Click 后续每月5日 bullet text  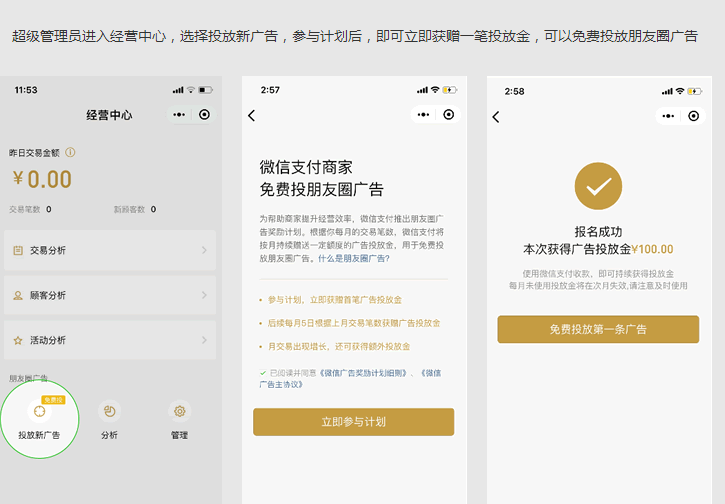[354, 323]
